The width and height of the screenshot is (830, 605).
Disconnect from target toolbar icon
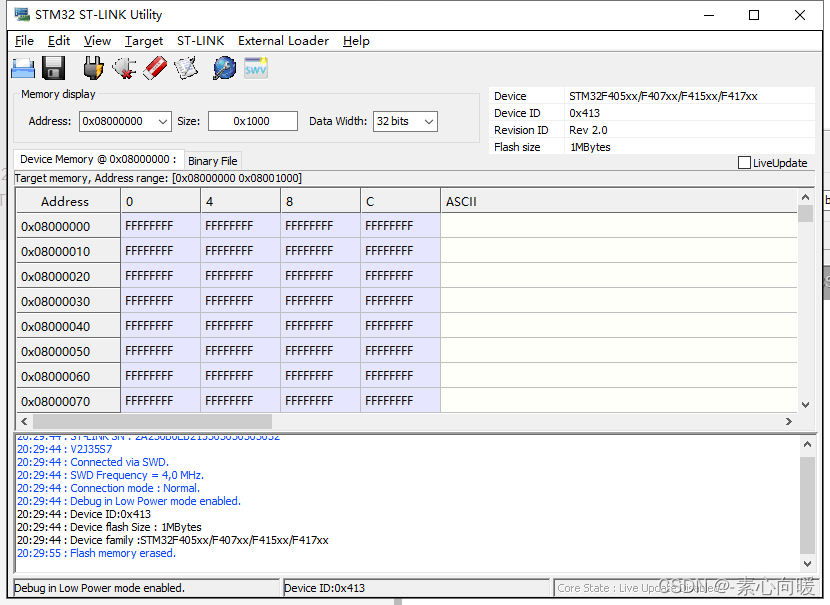coord(124,68)
